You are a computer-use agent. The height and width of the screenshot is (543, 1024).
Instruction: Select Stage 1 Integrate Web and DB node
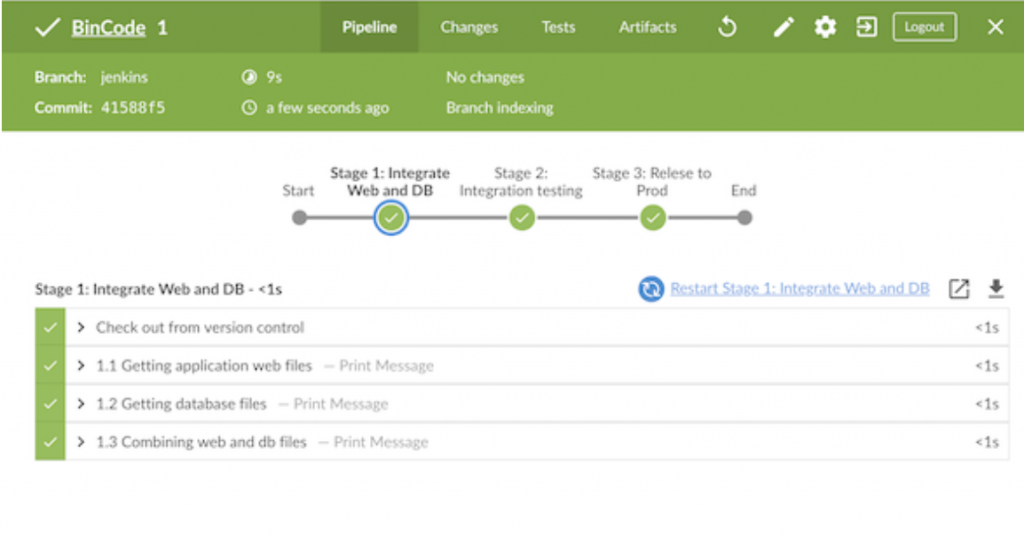pyautogui.click(x=391, y=218)
